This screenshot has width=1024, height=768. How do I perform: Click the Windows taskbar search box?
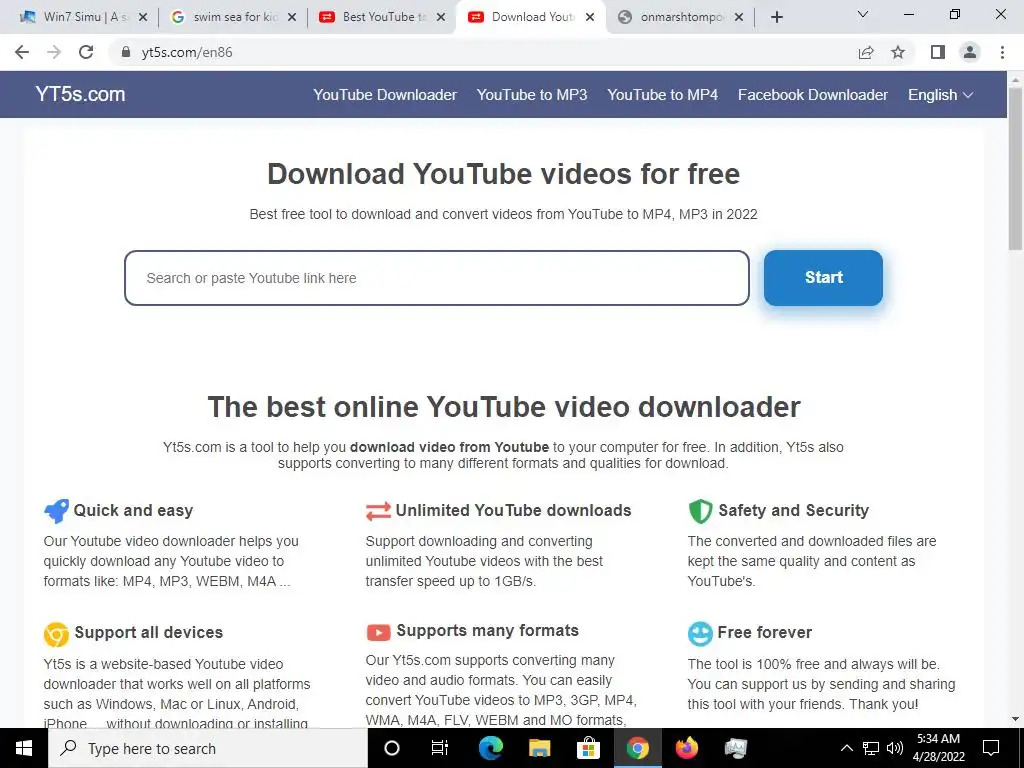pos(209,748)
